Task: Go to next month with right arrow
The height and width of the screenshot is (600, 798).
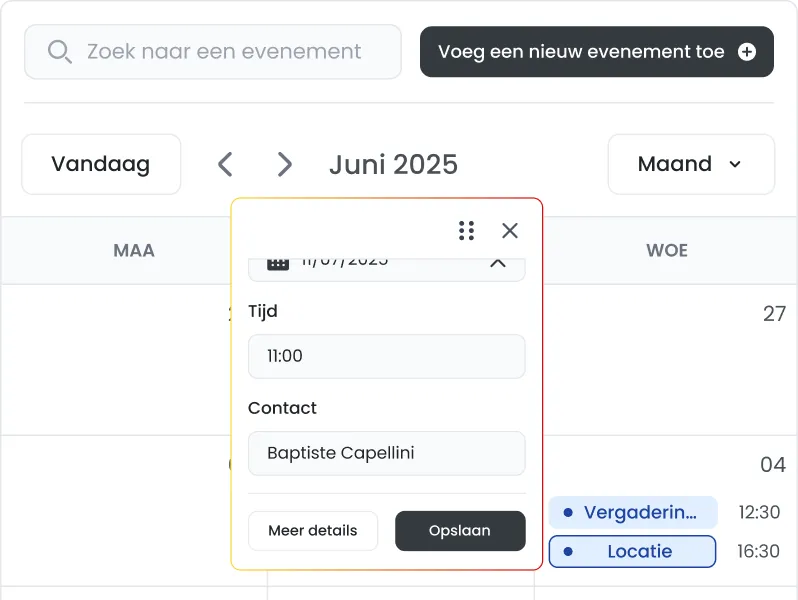Action: (x=284, y=164)
